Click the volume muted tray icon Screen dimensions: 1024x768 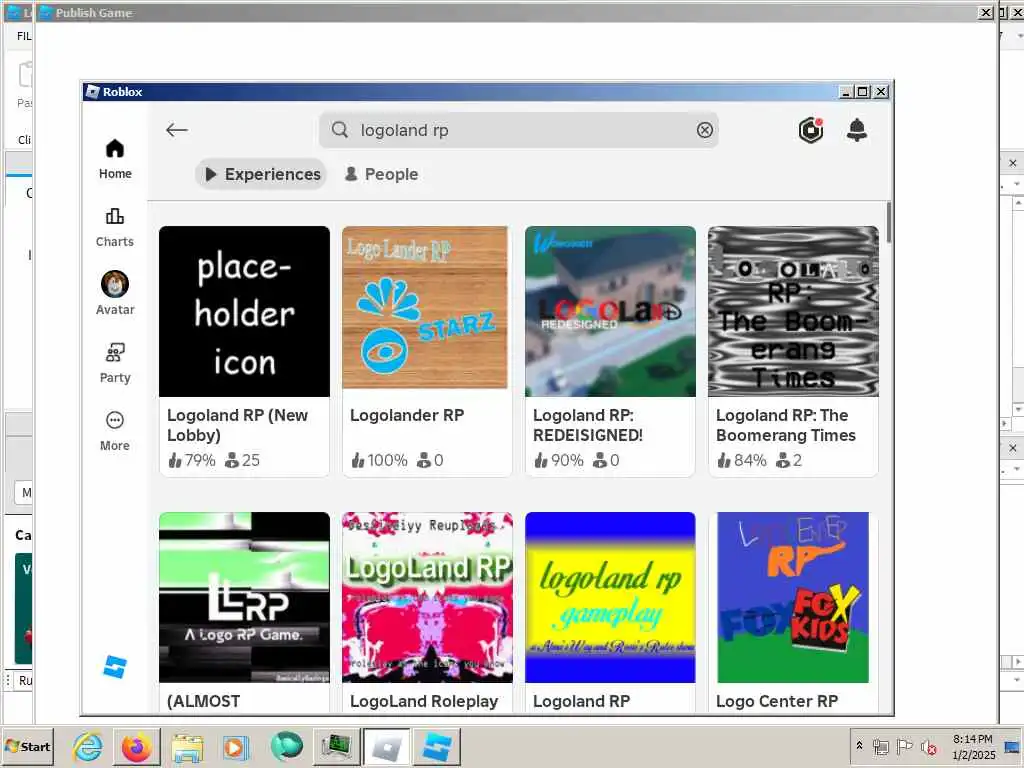(928, 746)
